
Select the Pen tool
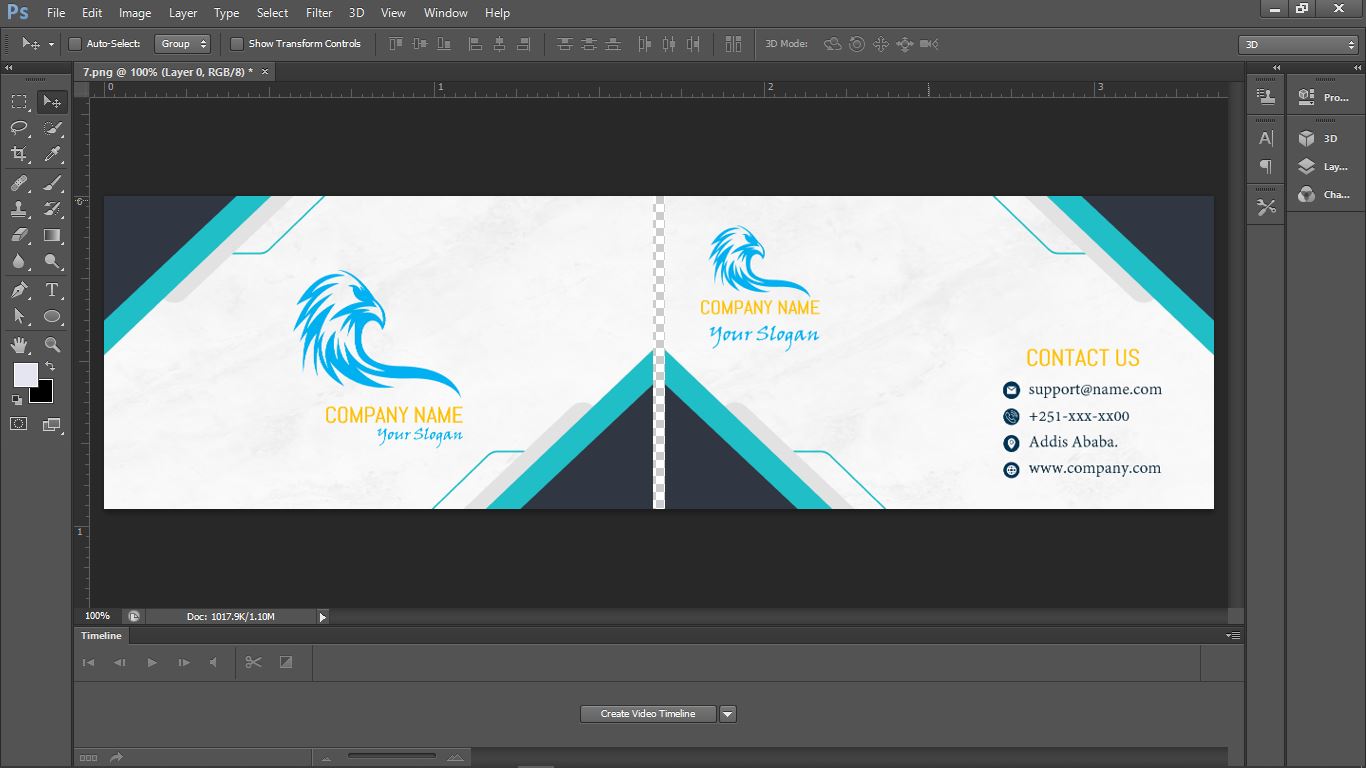coord(19,290)
